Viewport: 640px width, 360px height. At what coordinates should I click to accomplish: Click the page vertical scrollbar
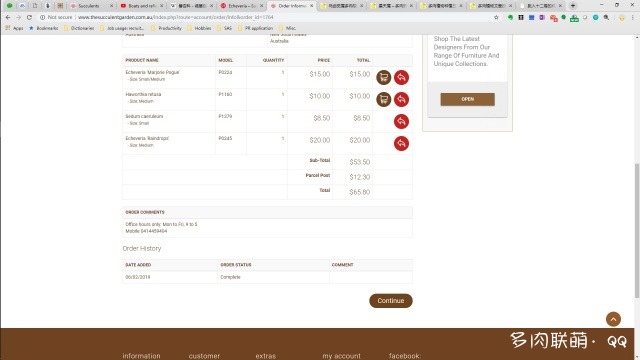coord(637,231)
